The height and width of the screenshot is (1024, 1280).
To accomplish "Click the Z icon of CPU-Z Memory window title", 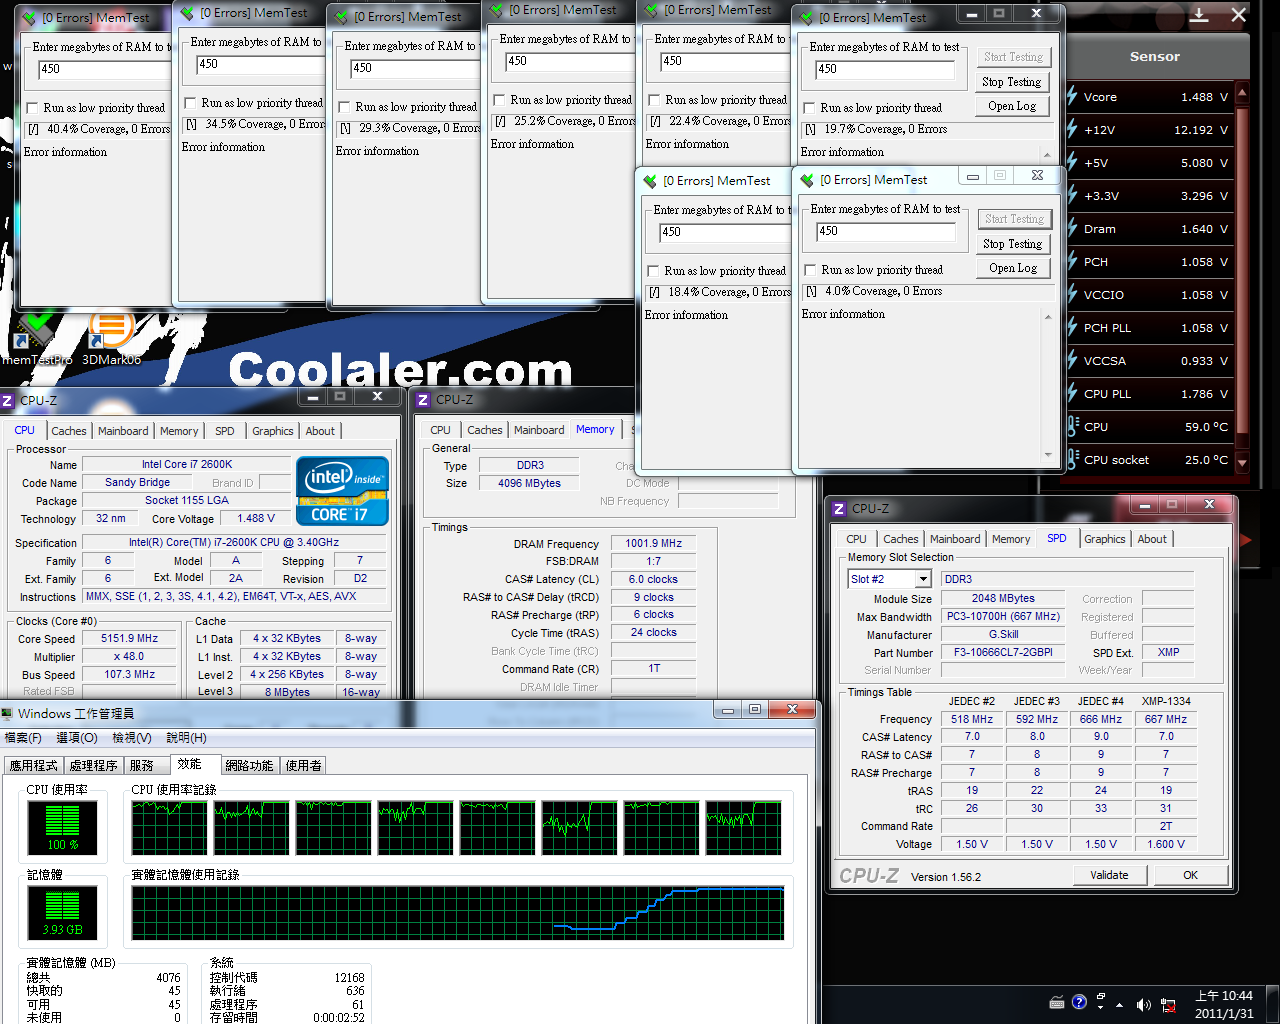I will [424, 399].
